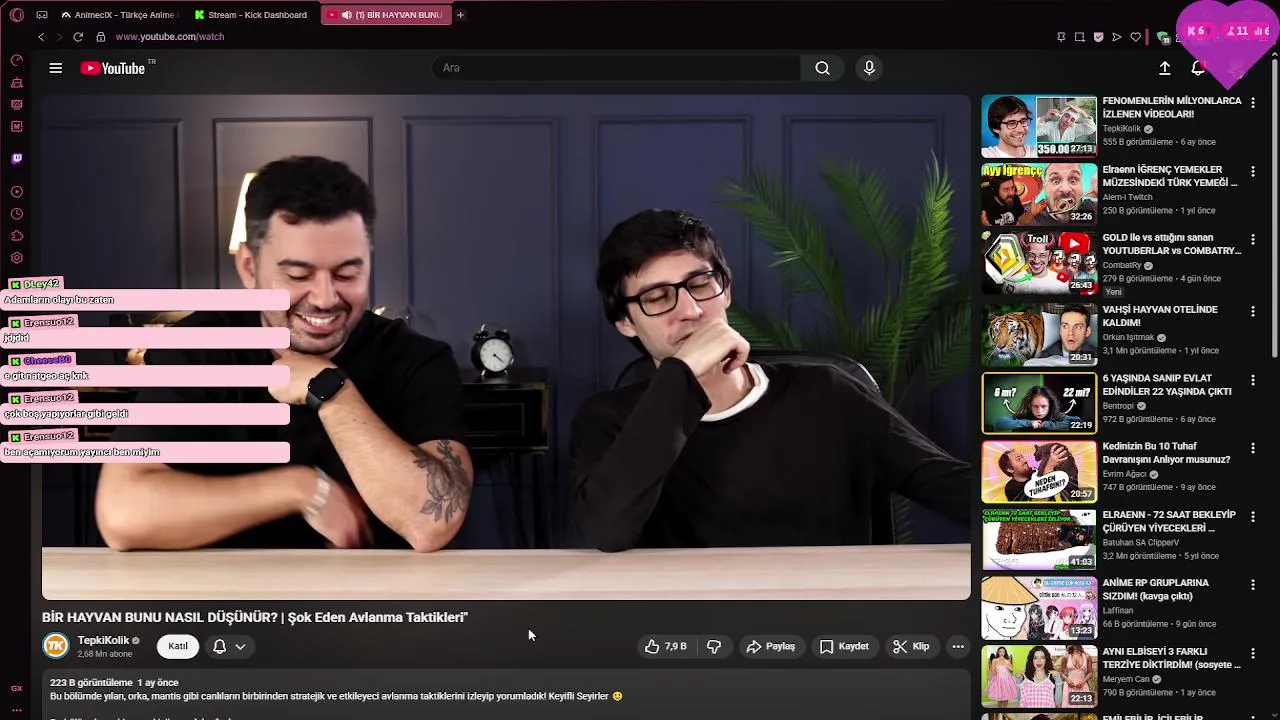Open the extensions cube in sidebar

click(16, 236)
